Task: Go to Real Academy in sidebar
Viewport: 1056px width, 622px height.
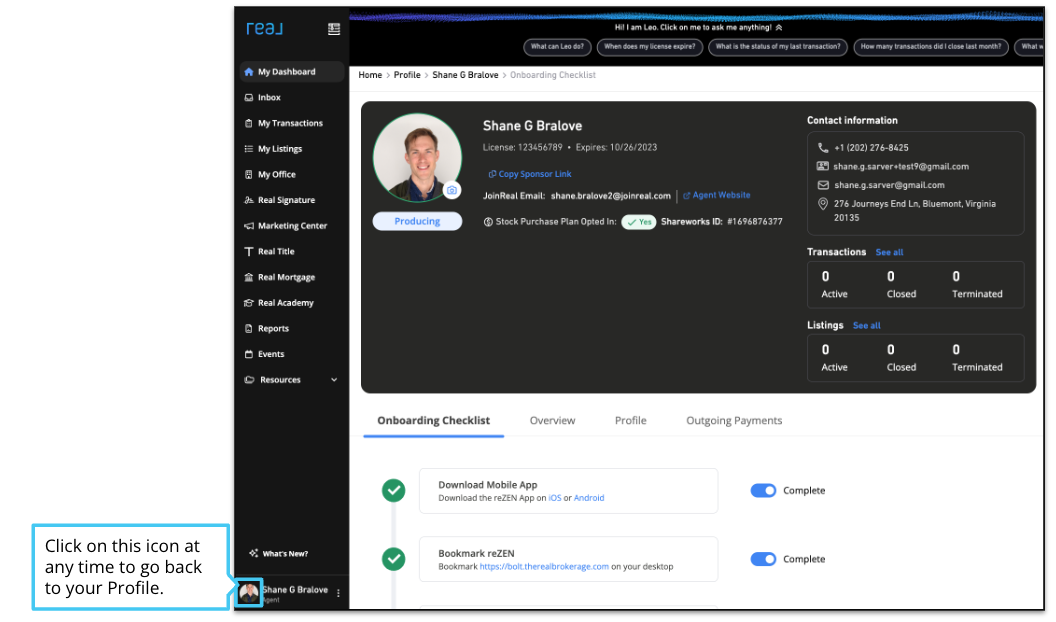Action: [285, 303]
